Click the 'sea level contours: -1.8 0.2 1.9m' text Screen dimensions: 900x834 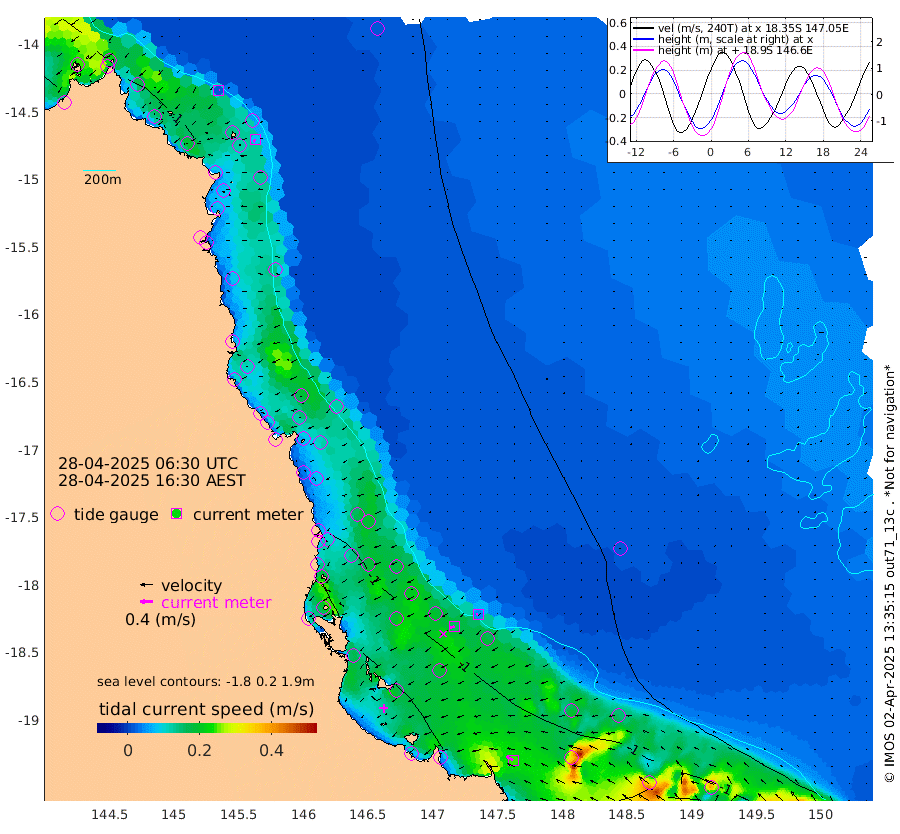tap(205, 681)
